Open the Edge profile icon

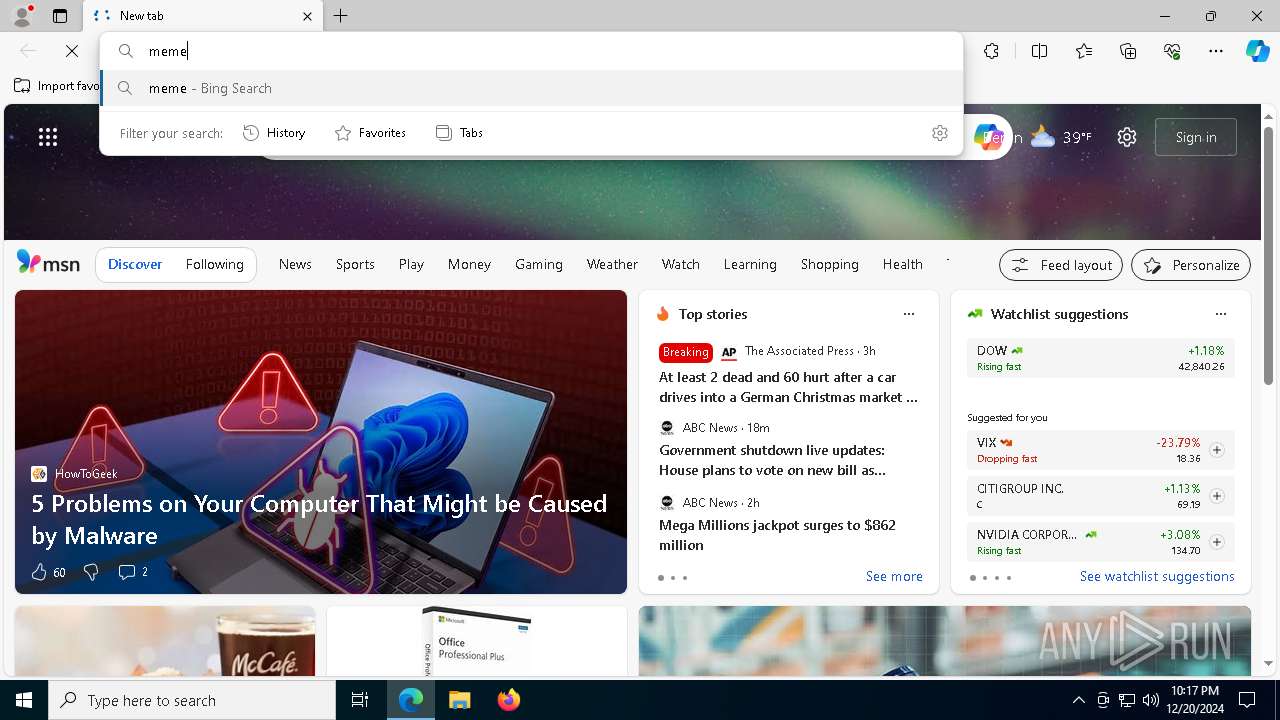[21, 16]
